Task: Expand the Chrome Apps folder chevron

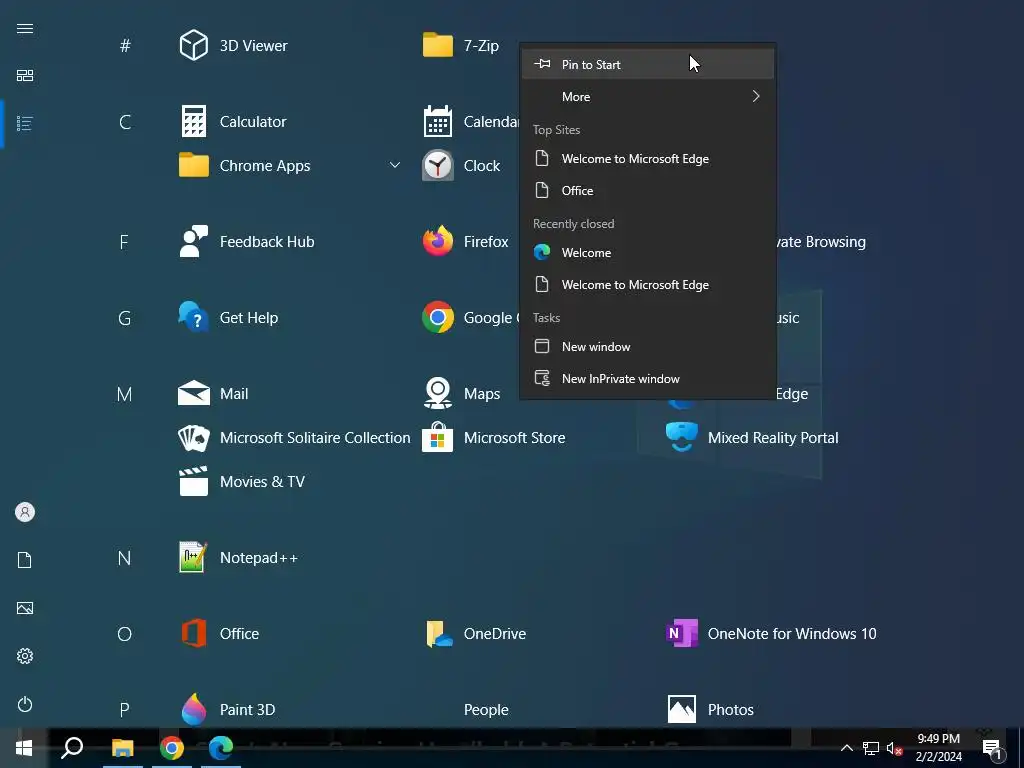Action: (394, 165)
